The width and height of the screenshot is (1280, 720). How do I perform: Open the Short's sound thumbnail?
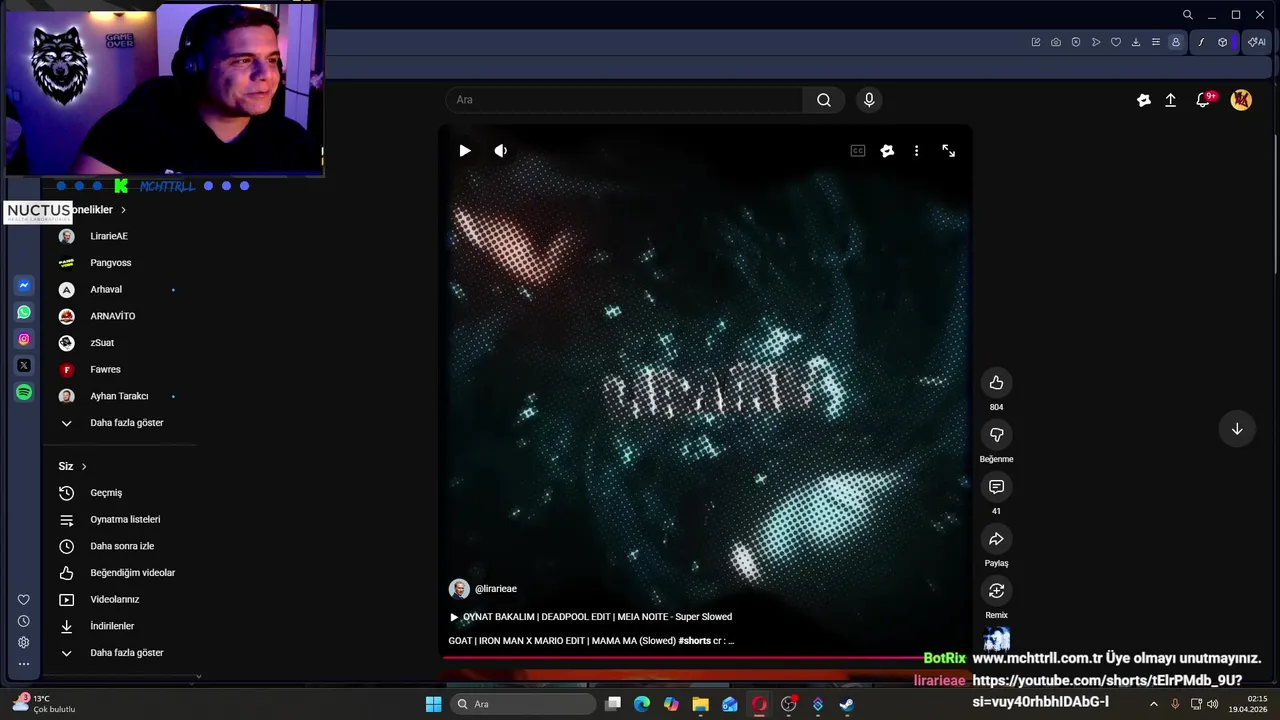pyautogui.click(x=997, y=638)
